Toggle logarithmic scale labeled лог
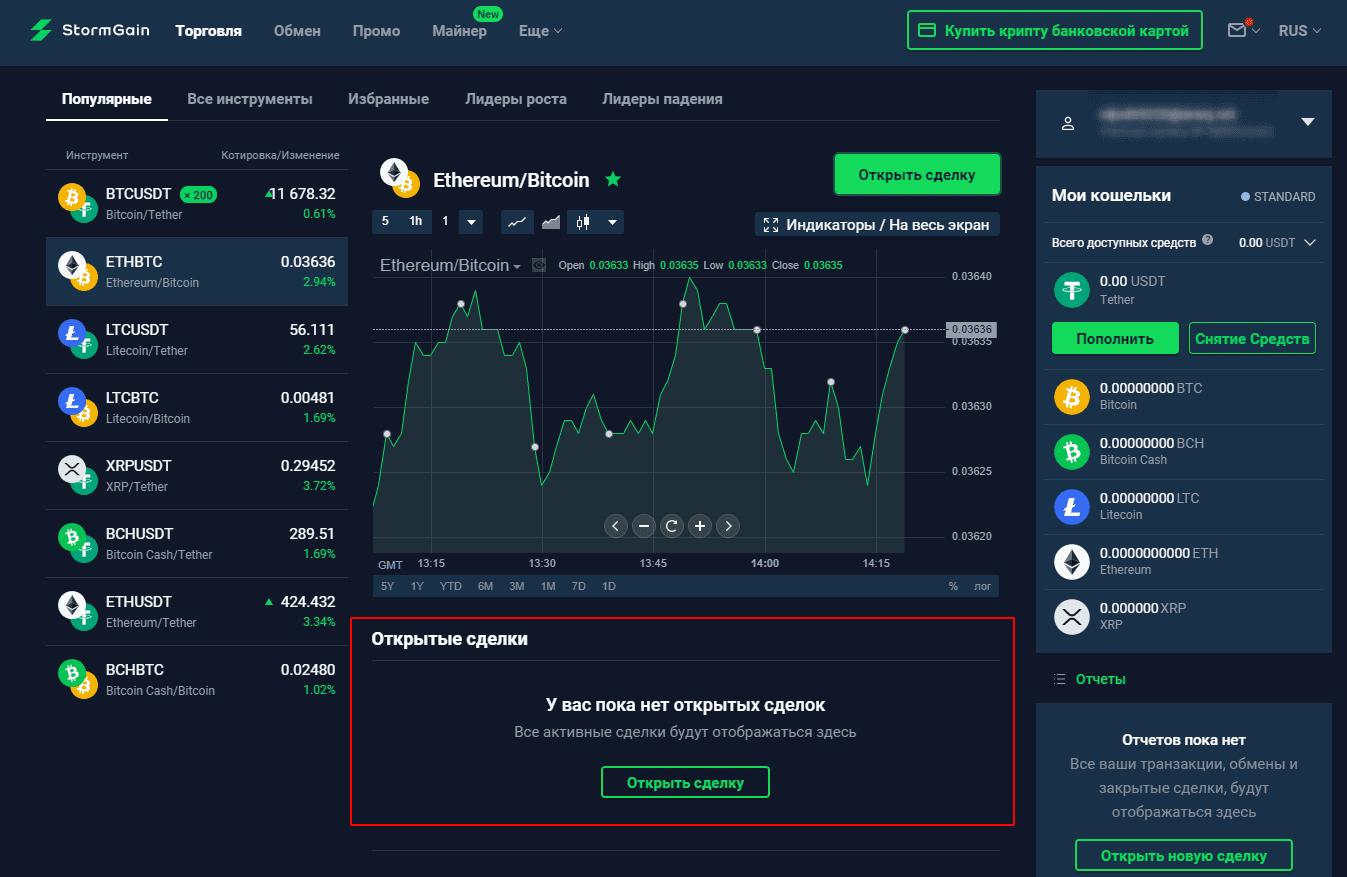The image size is (1347, 877). 982,586
